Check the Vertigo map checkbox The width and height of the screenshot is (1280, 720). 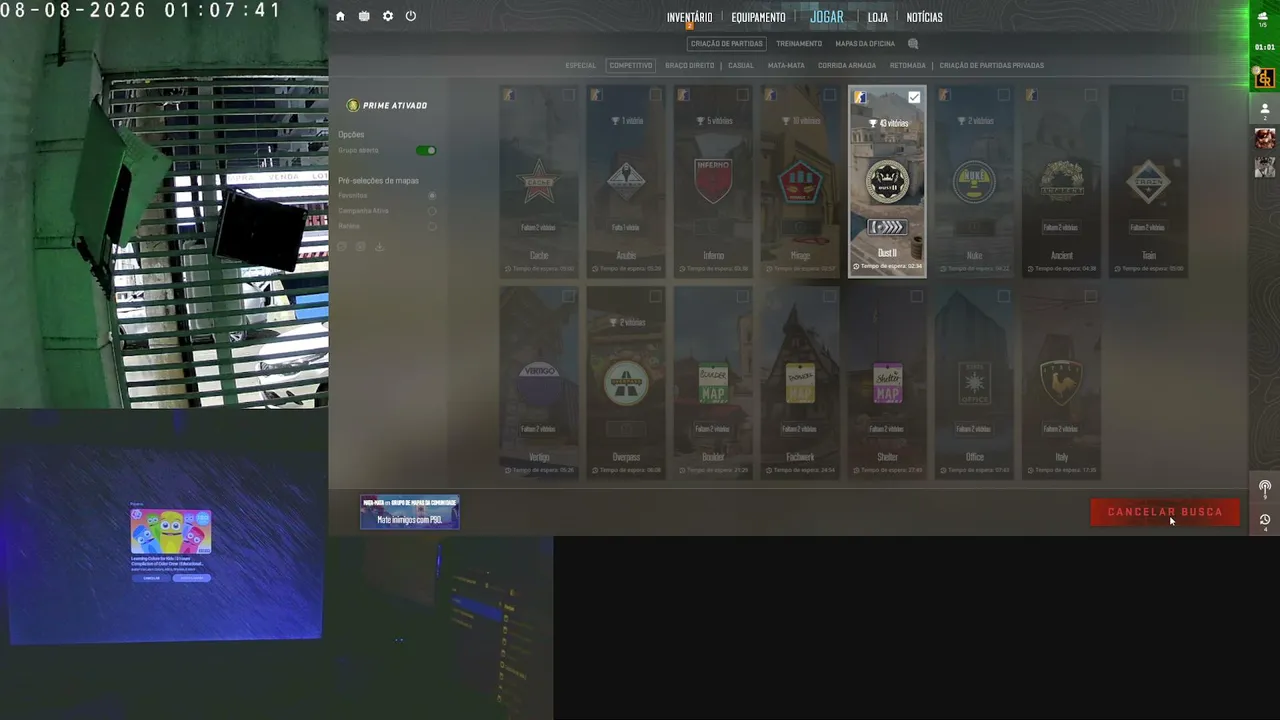(x=568, y=296)
